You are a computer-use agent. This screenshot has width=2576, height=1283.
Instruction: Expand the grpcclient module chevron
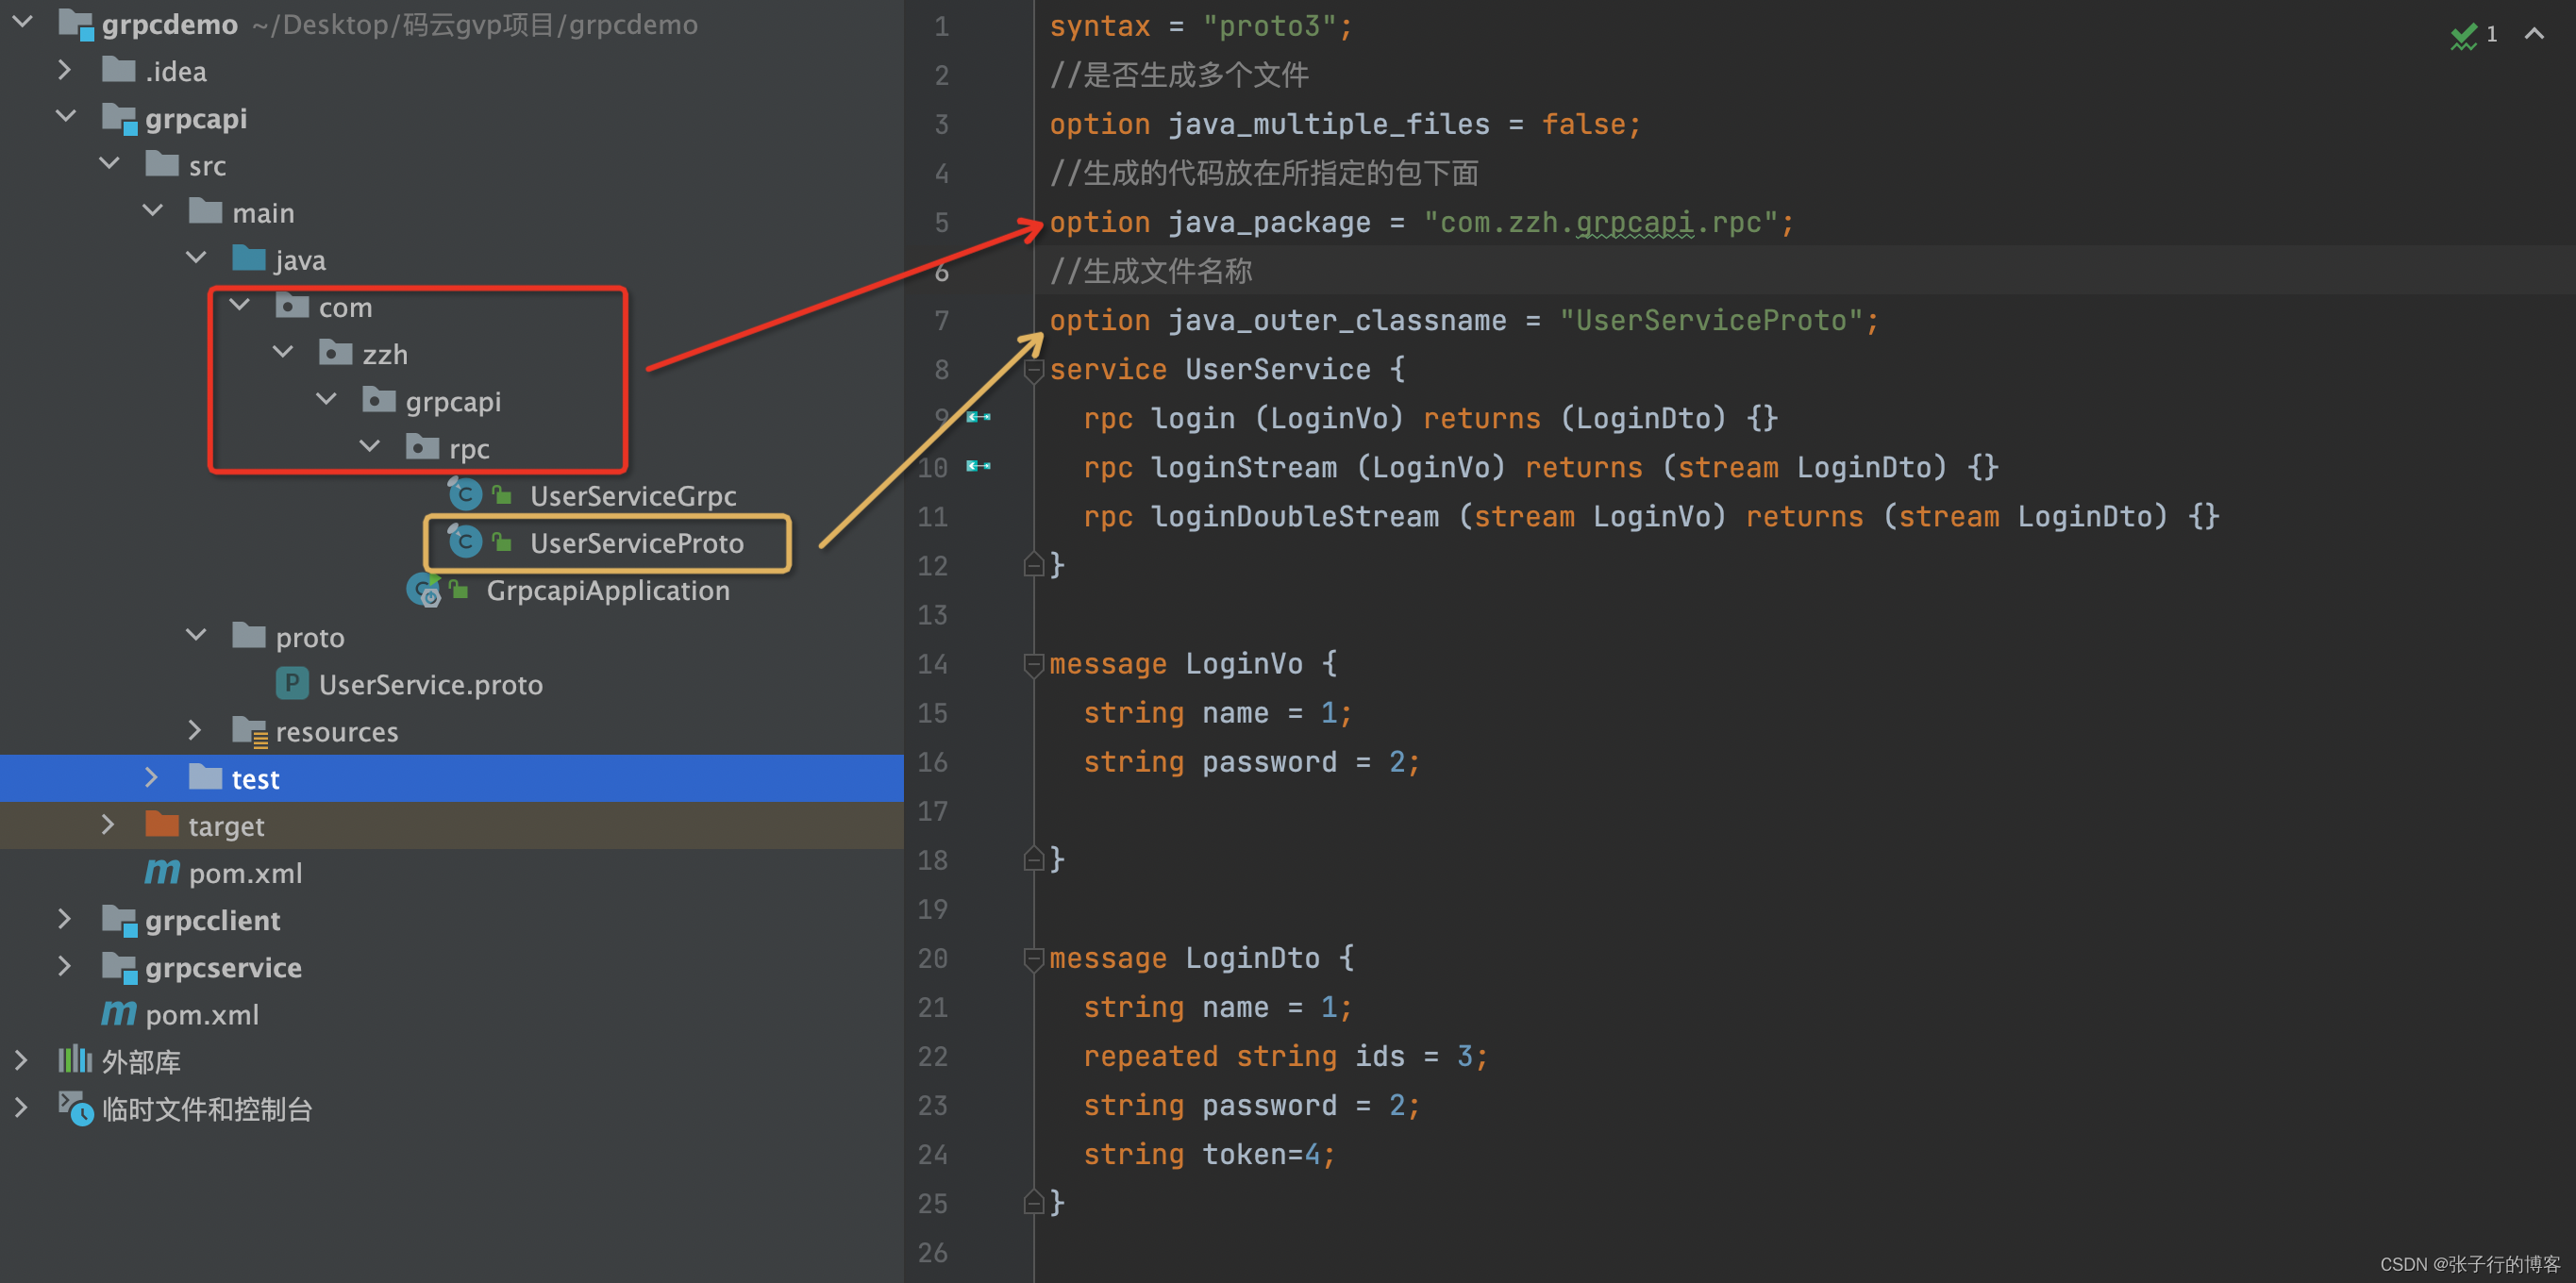pyautogui.click(x=65, y=918)
